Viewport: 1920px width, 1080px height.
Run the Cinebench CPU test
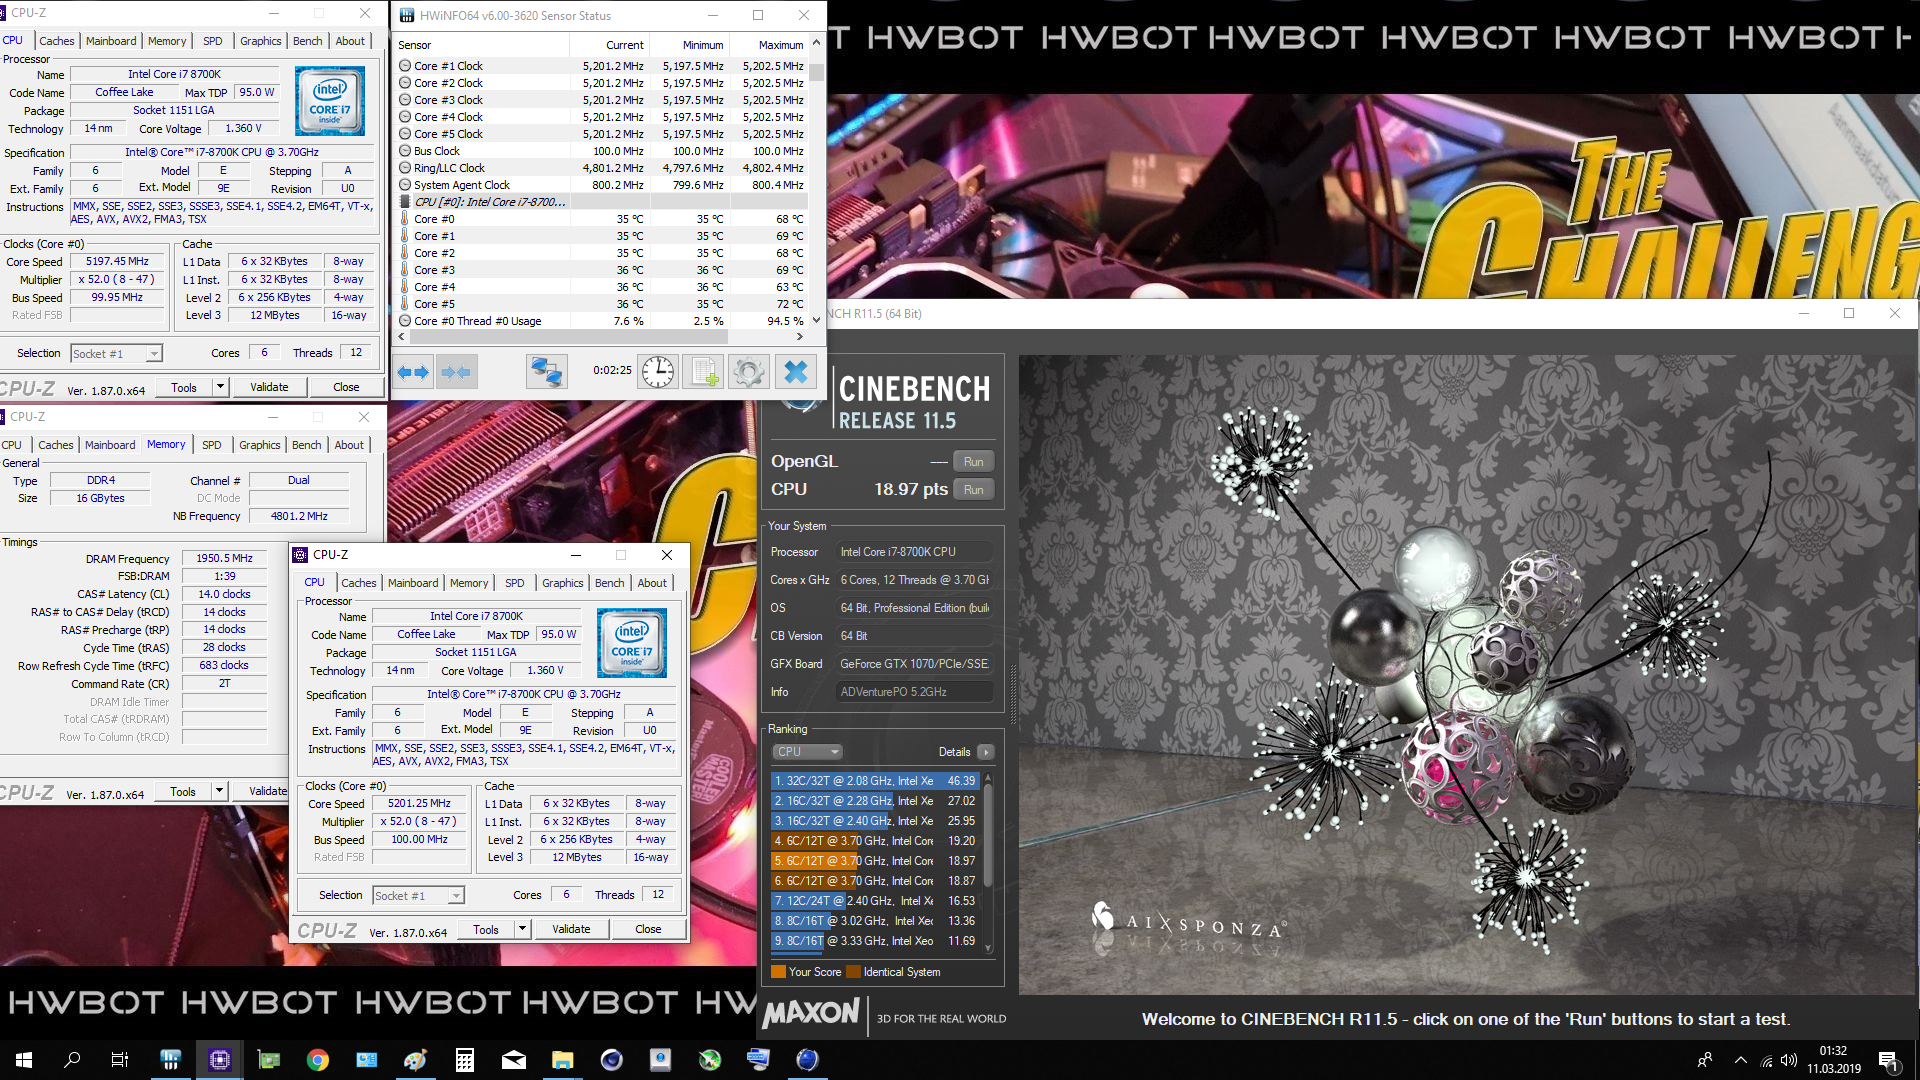974,490
